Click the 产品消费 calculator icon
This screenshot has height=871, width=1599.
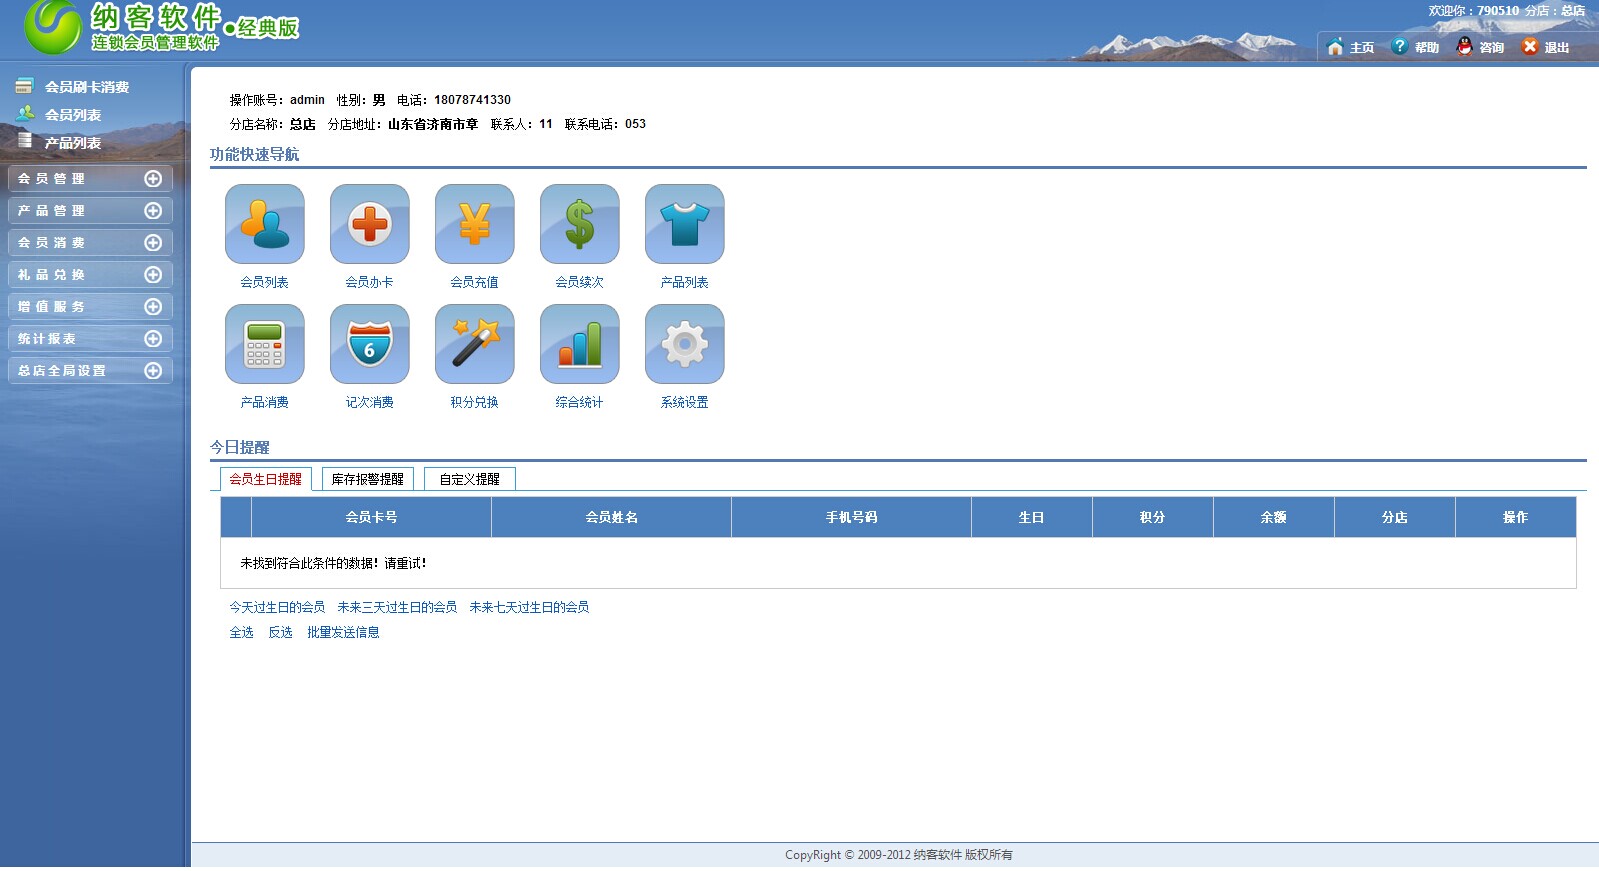(x=264, y=345)
